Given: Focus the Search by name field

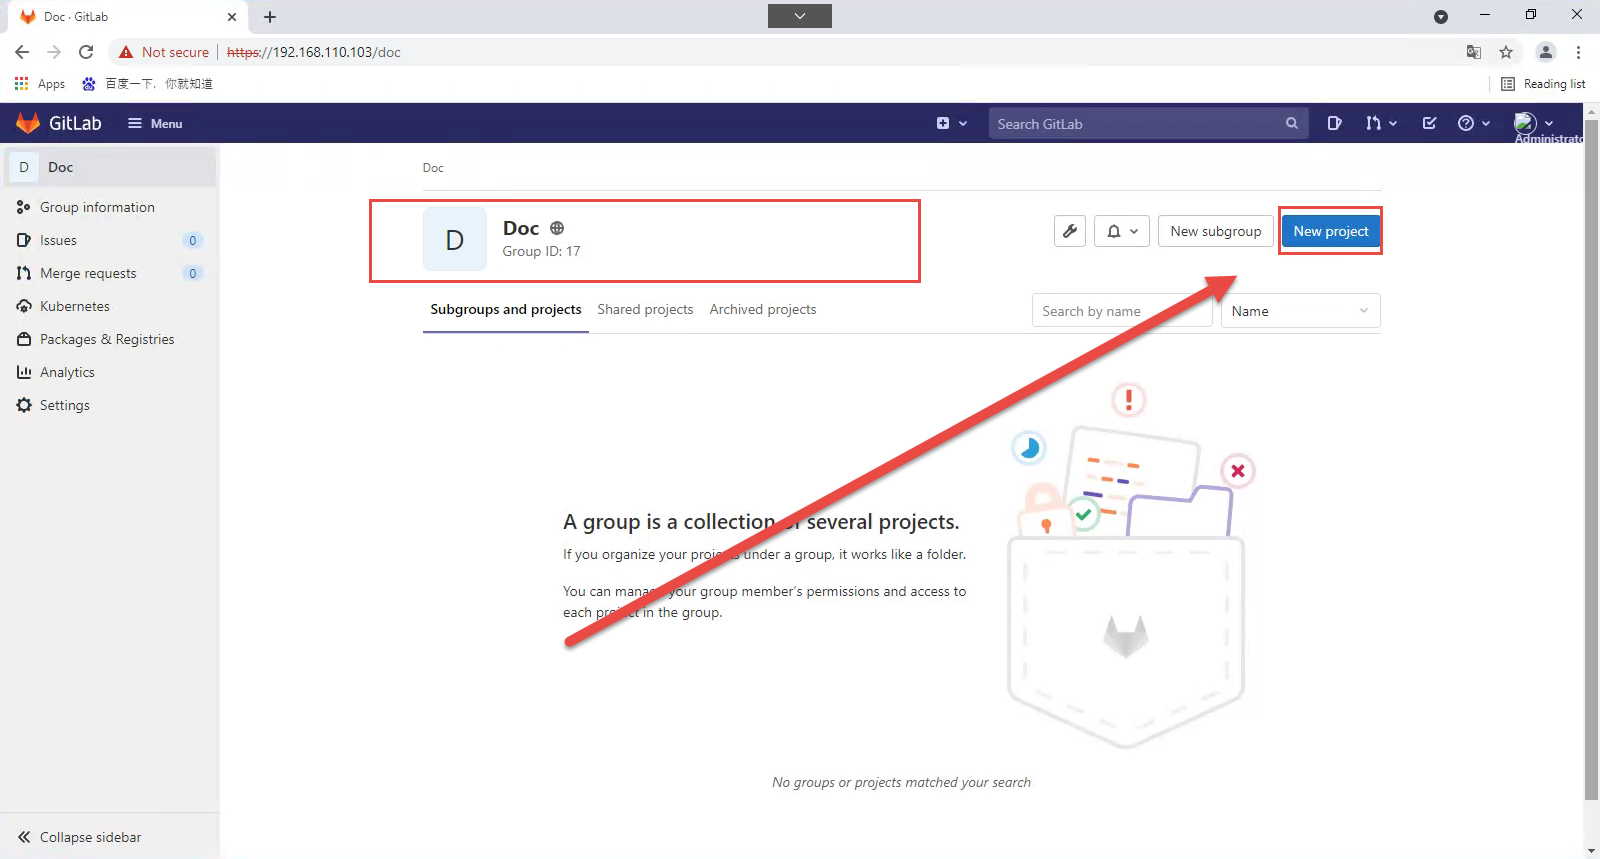Looking at the screenshot, I should pos(1122,311).
